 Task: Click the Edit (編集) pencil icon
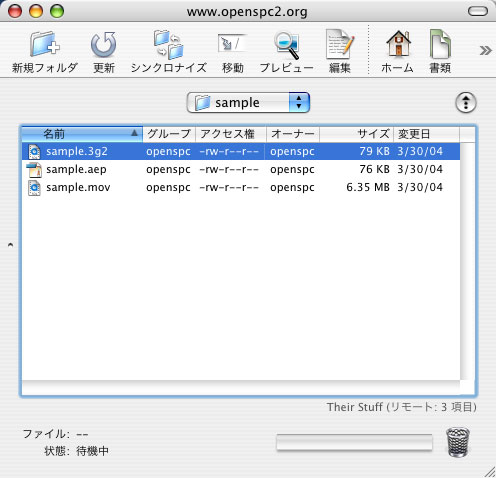(340, 44)
